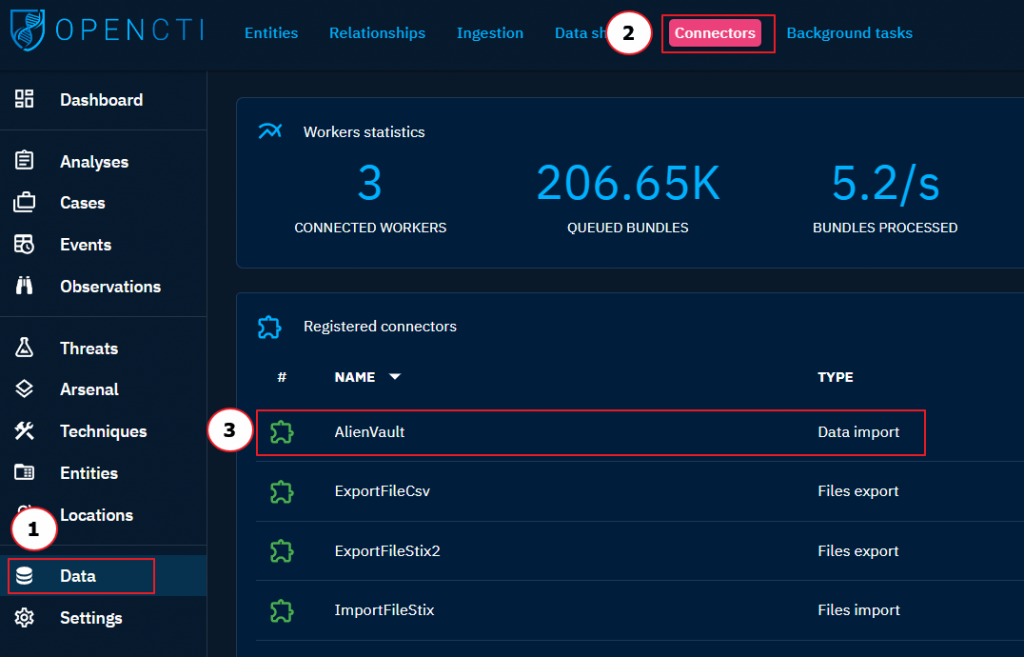Open Dashboard from the sidebar
The image size is (1024, 657).
pyautogui.click(x=103, y=99)
